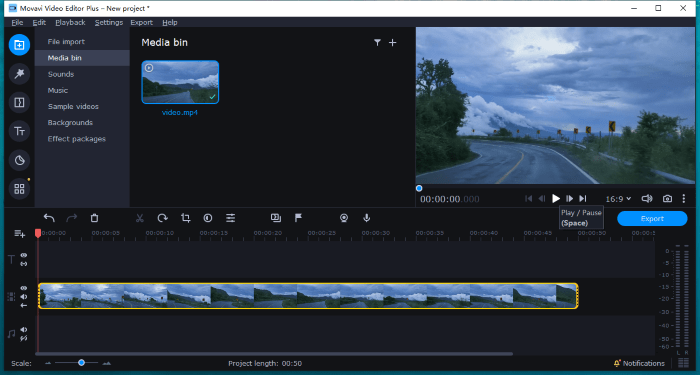Screen dimensions: 700x375
Task: Mute the audio track speaker
Action: click(x=24, y=330)
